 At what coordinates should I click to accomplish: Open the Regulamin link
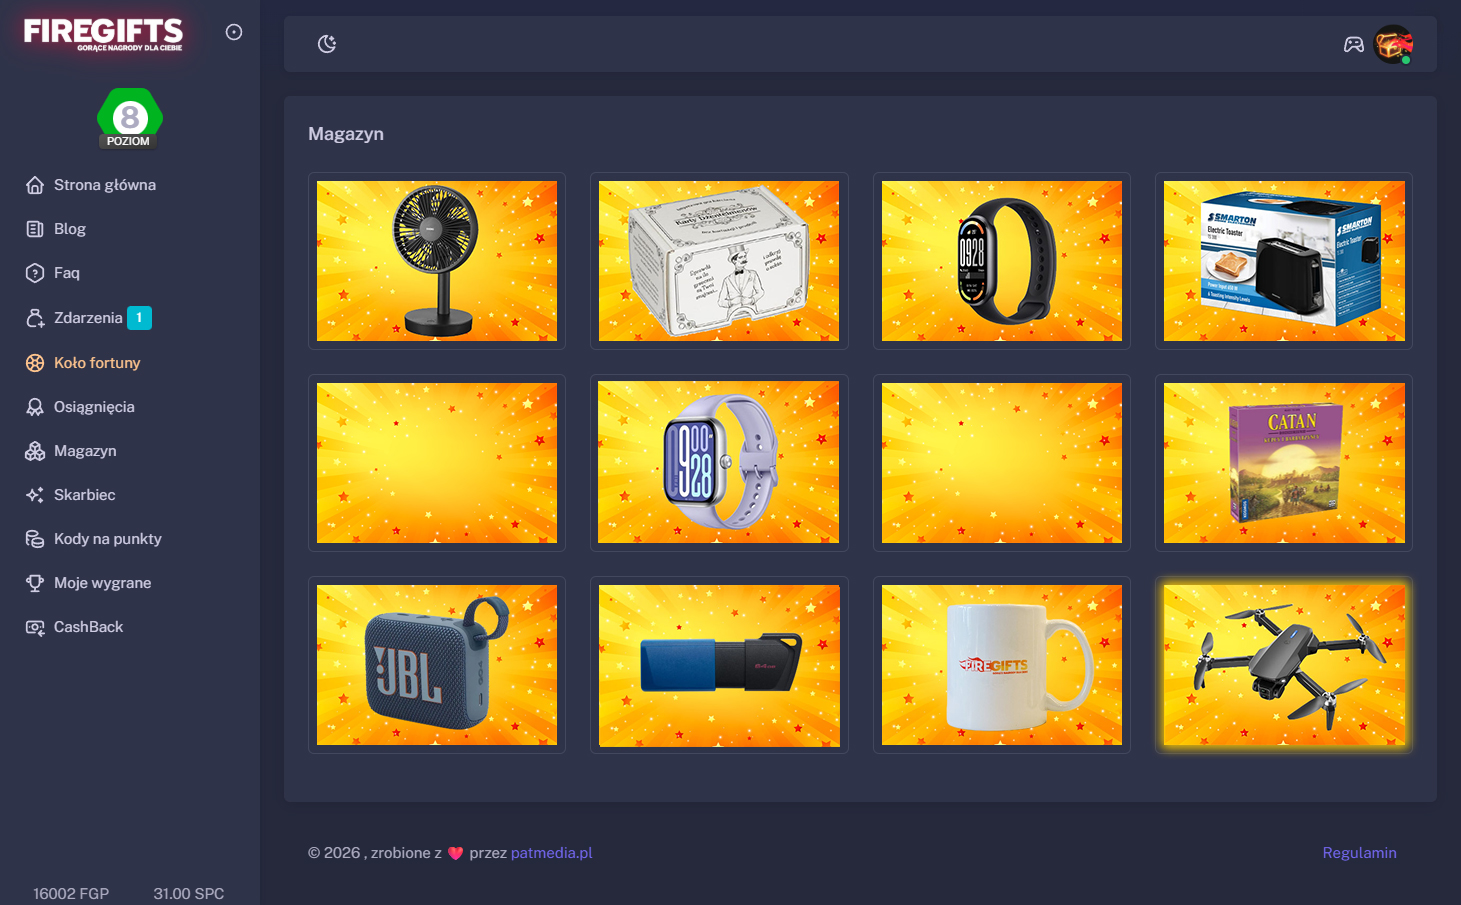tap(1359, 852)
